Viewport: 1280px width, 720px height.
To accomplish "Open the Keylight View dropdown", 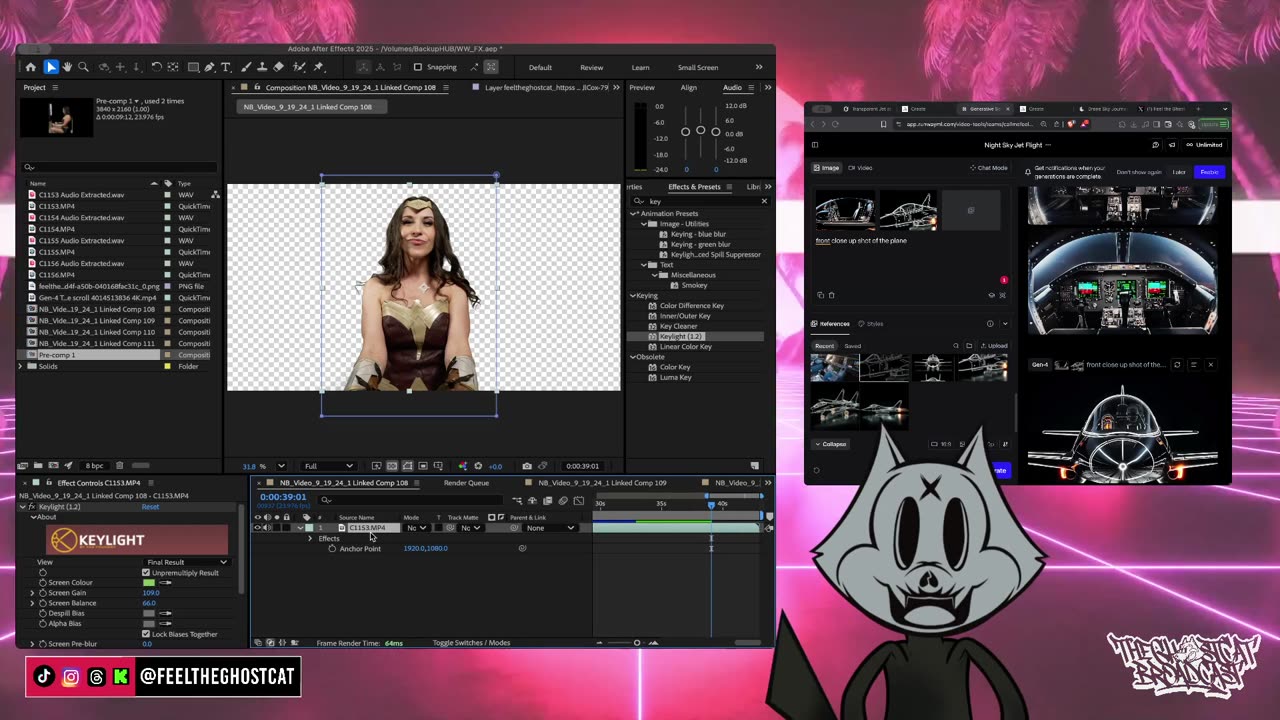I will [187, 562].
